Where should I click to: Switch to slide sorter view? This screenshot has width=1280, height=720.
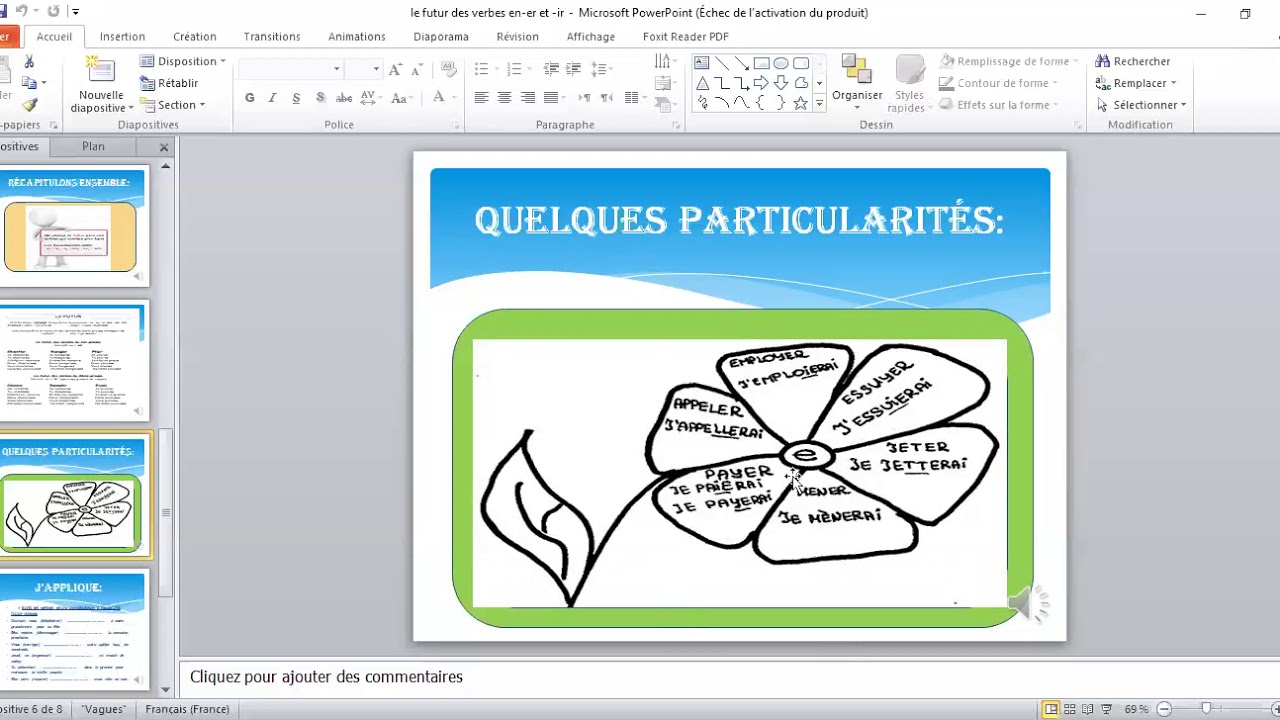[1070, 709]
